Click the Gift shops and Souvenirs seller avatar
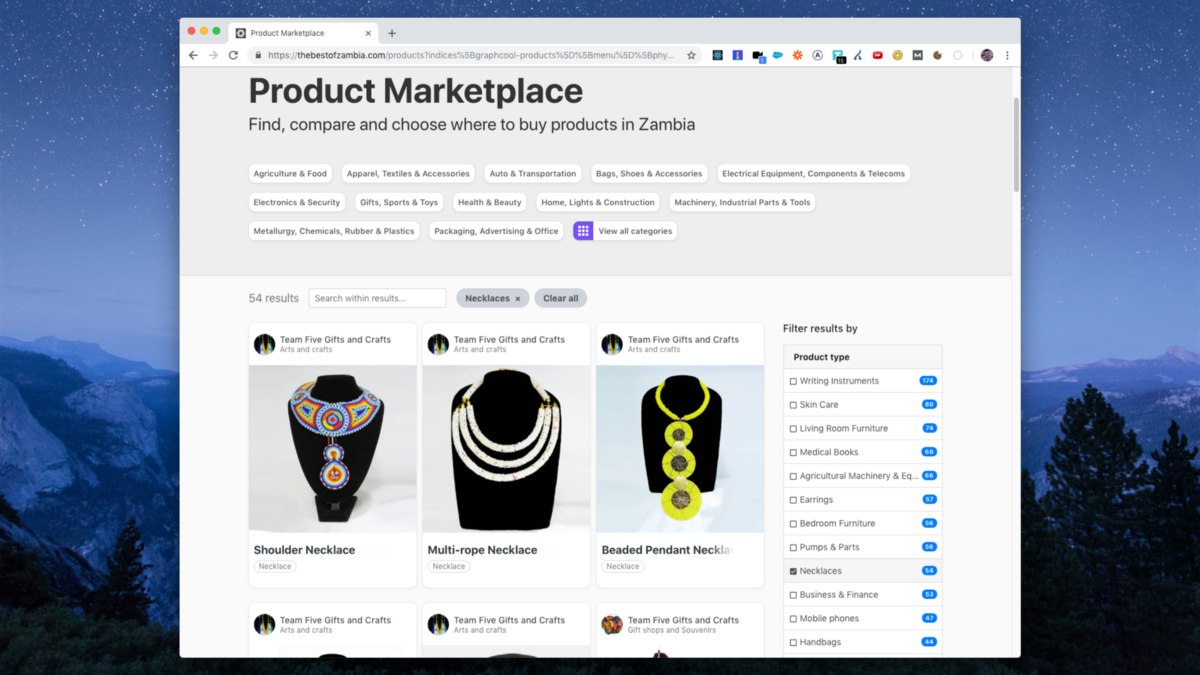 [612, 625]
